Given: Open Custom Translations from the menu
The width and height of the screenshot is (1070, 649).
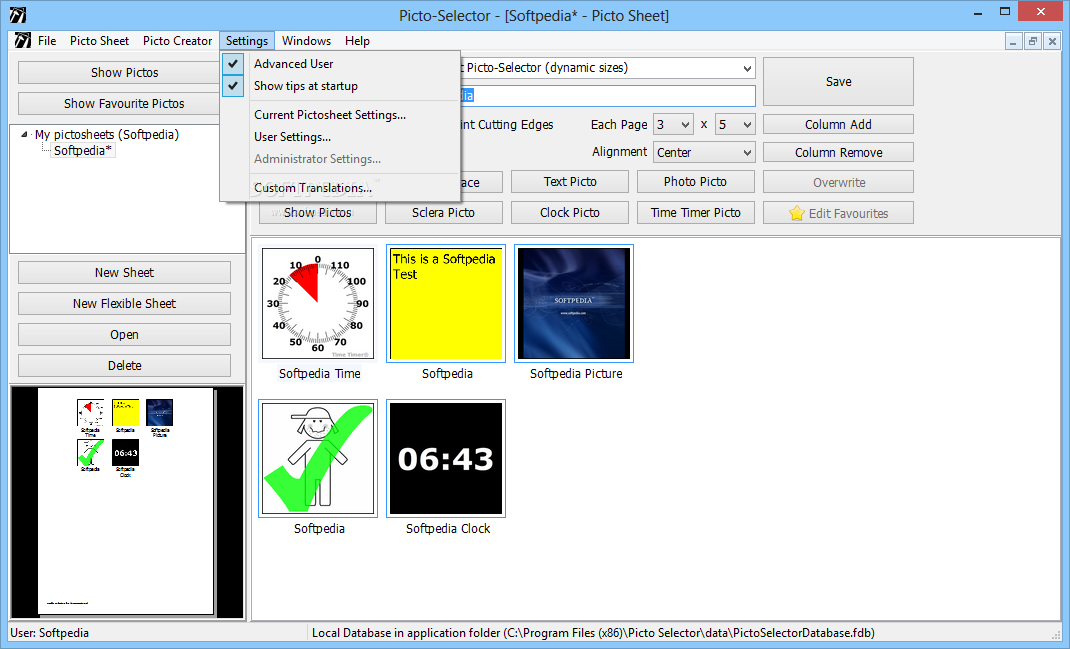Looking at the screenshot, I should pos(341,188).
